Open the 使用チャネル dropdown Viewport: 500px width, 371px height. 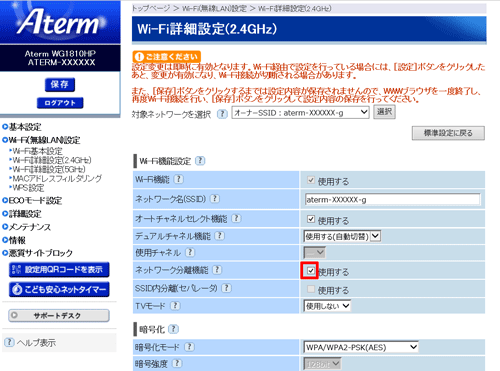point(315,253)
